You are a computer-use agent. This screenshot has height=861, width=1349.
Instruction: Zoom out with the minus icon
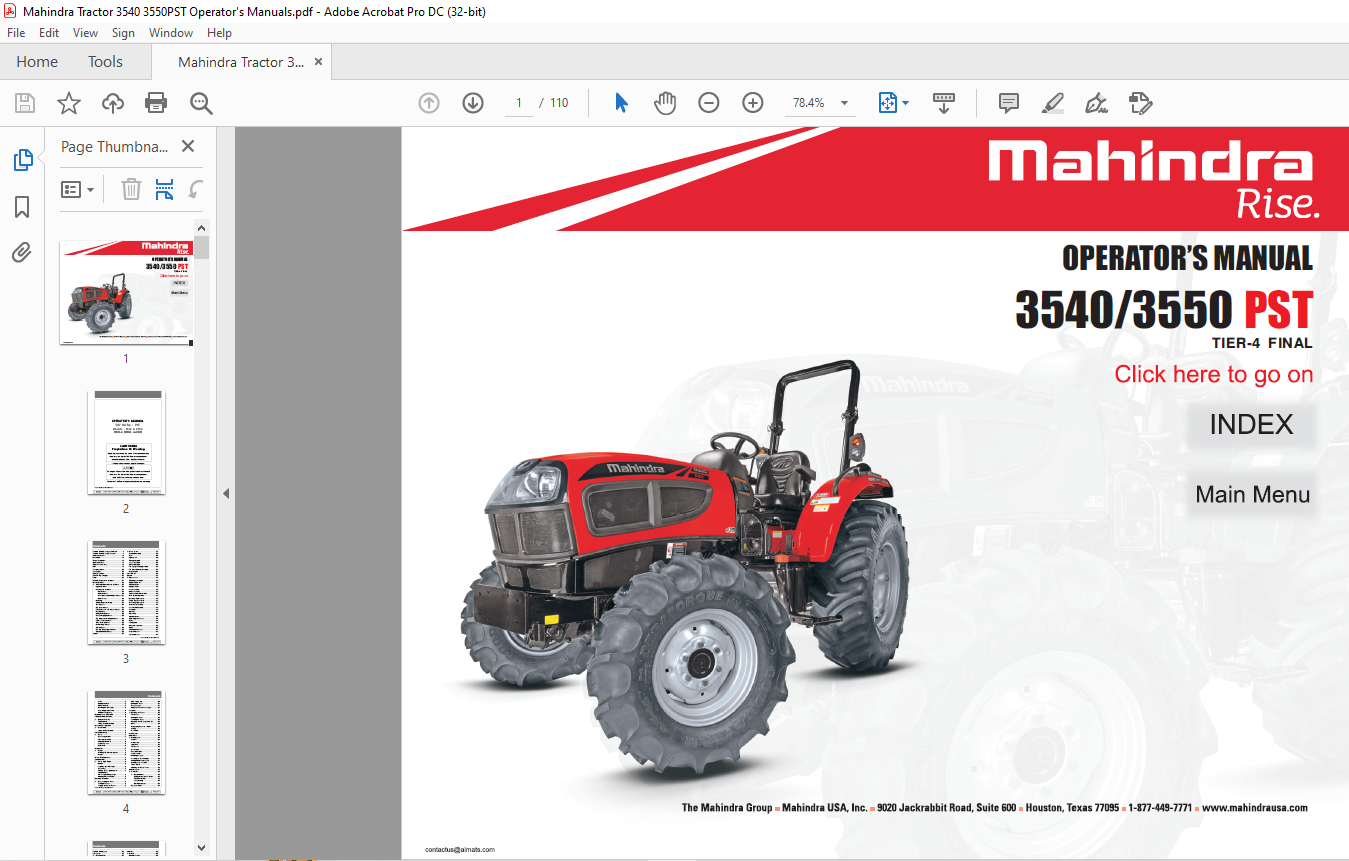click(x=709, y=103)
